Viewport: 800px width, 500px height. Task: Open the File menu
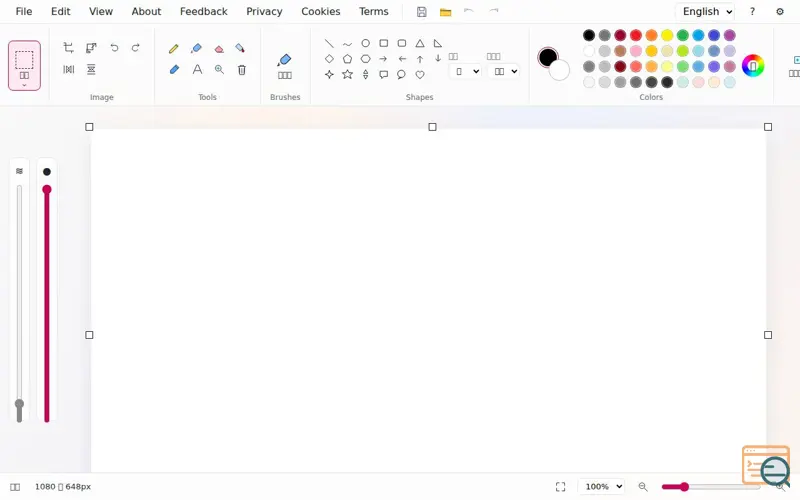[x=24, y=12]
